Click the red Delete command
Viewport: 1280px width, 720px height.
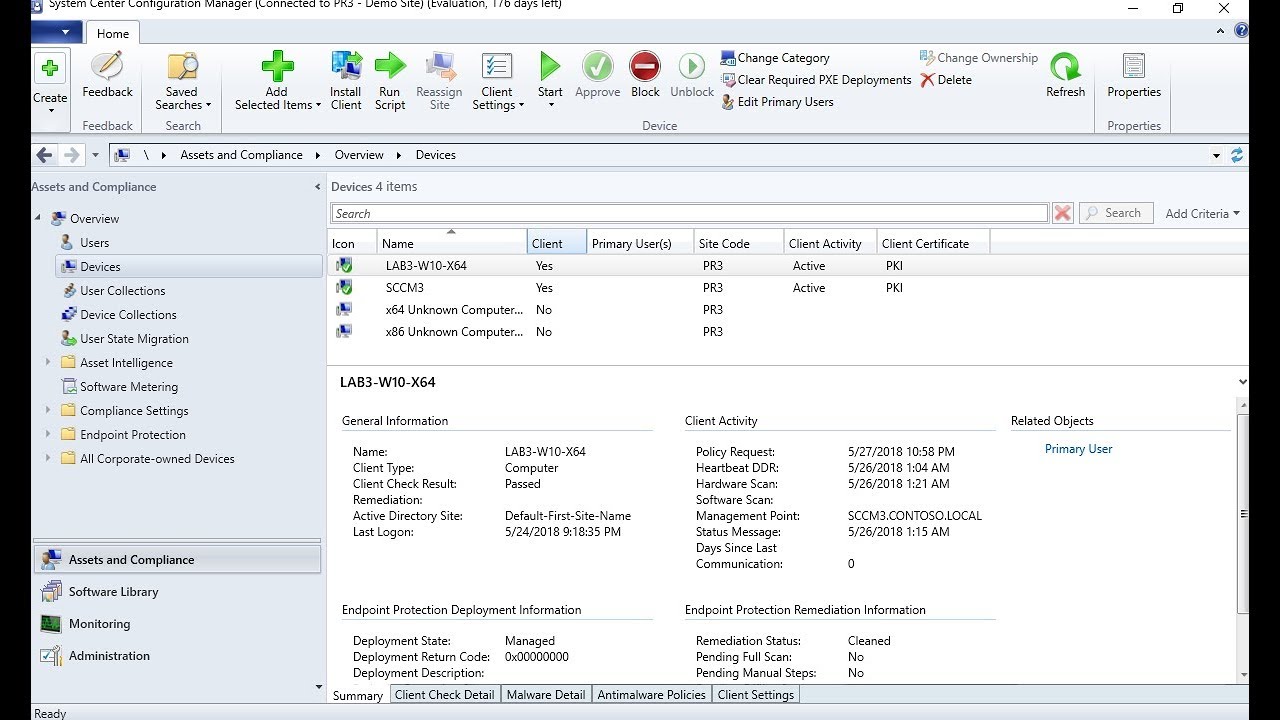(x=946, y=80)
